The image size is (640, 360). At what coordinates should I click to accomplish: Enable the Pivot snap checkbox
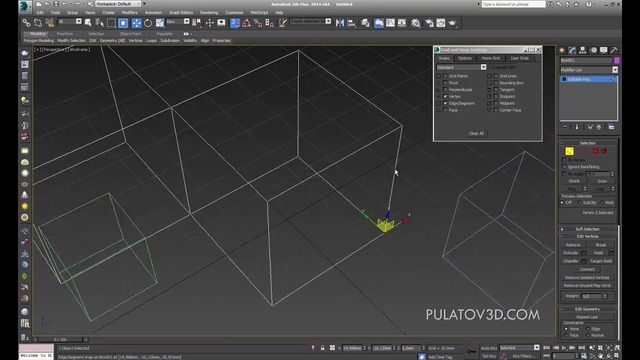445,83
